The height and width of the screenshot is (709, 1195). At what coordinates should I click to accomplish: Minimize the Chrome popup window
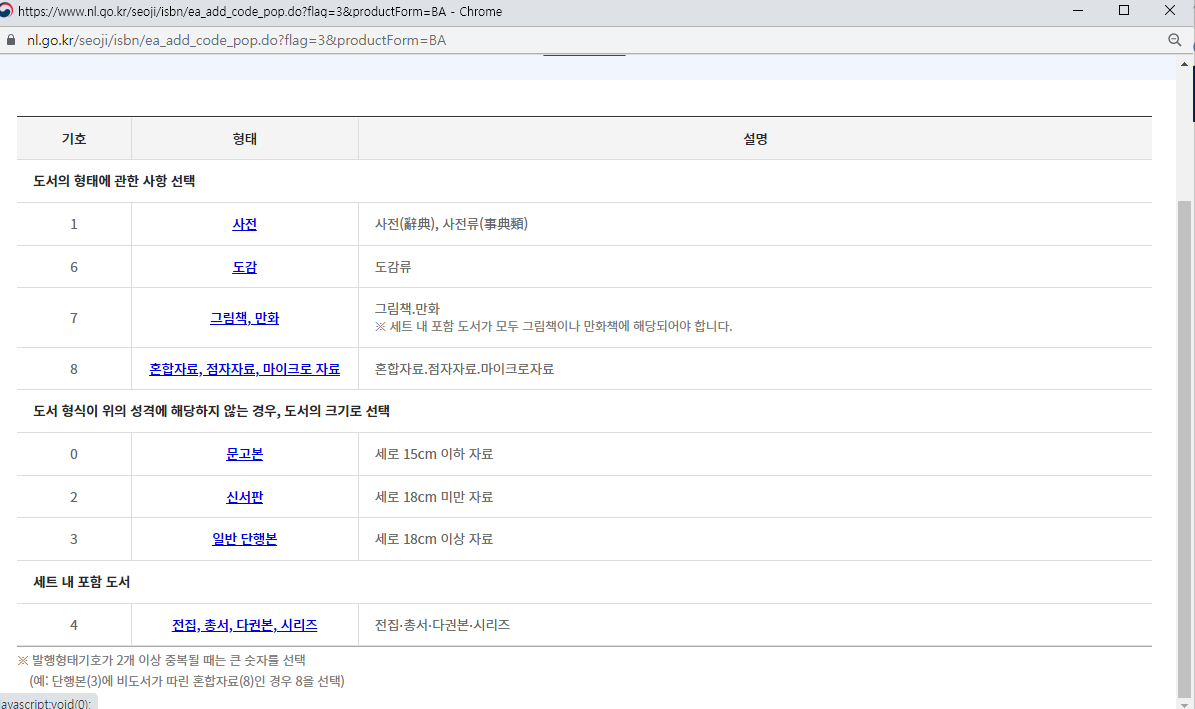[1078, 11]
